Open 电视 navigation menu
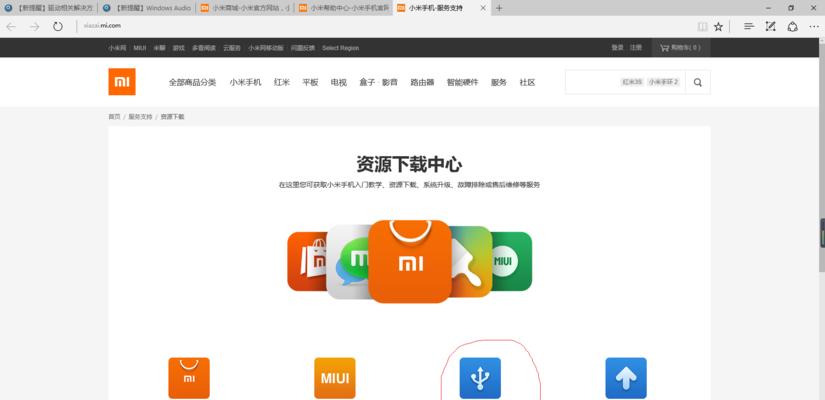 click(339, 82)
